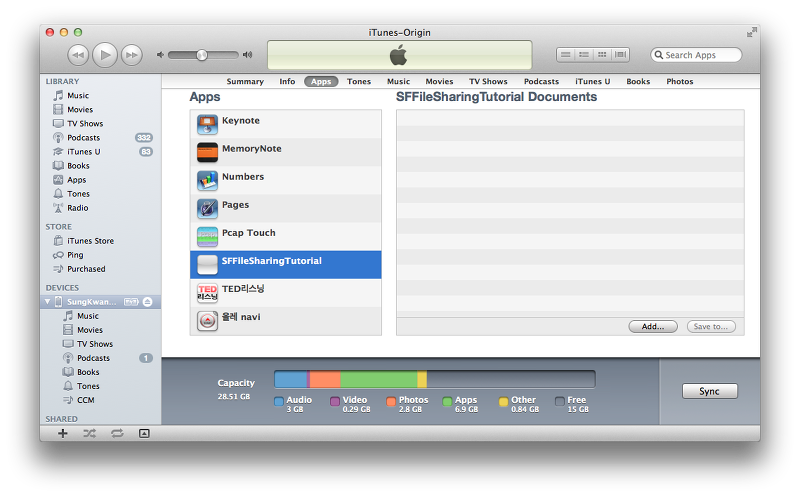Screen dimensions: 800x497
Task: Open the Tones tab
Action: point(359,81)
